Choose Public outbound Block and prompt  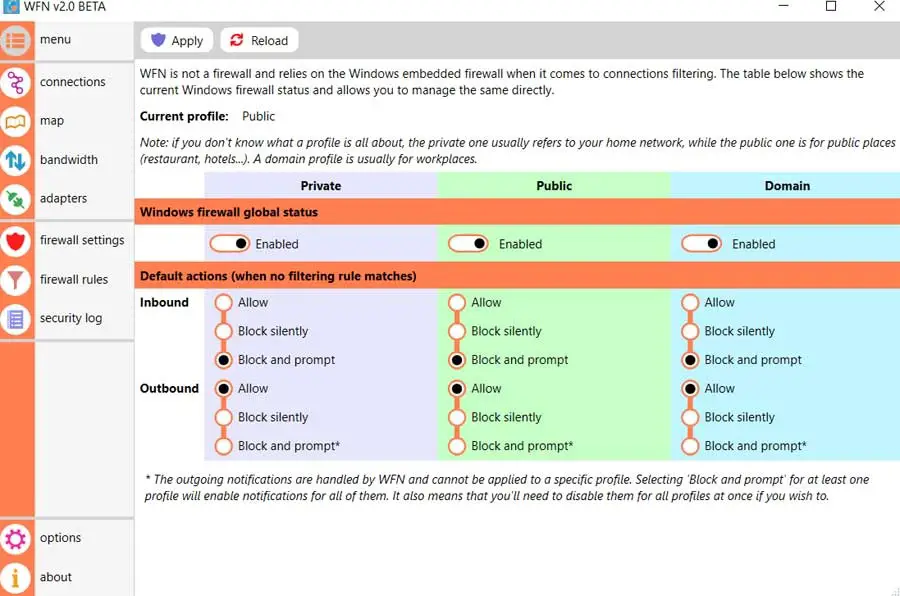pyautogui.click(x=457, y=446)
